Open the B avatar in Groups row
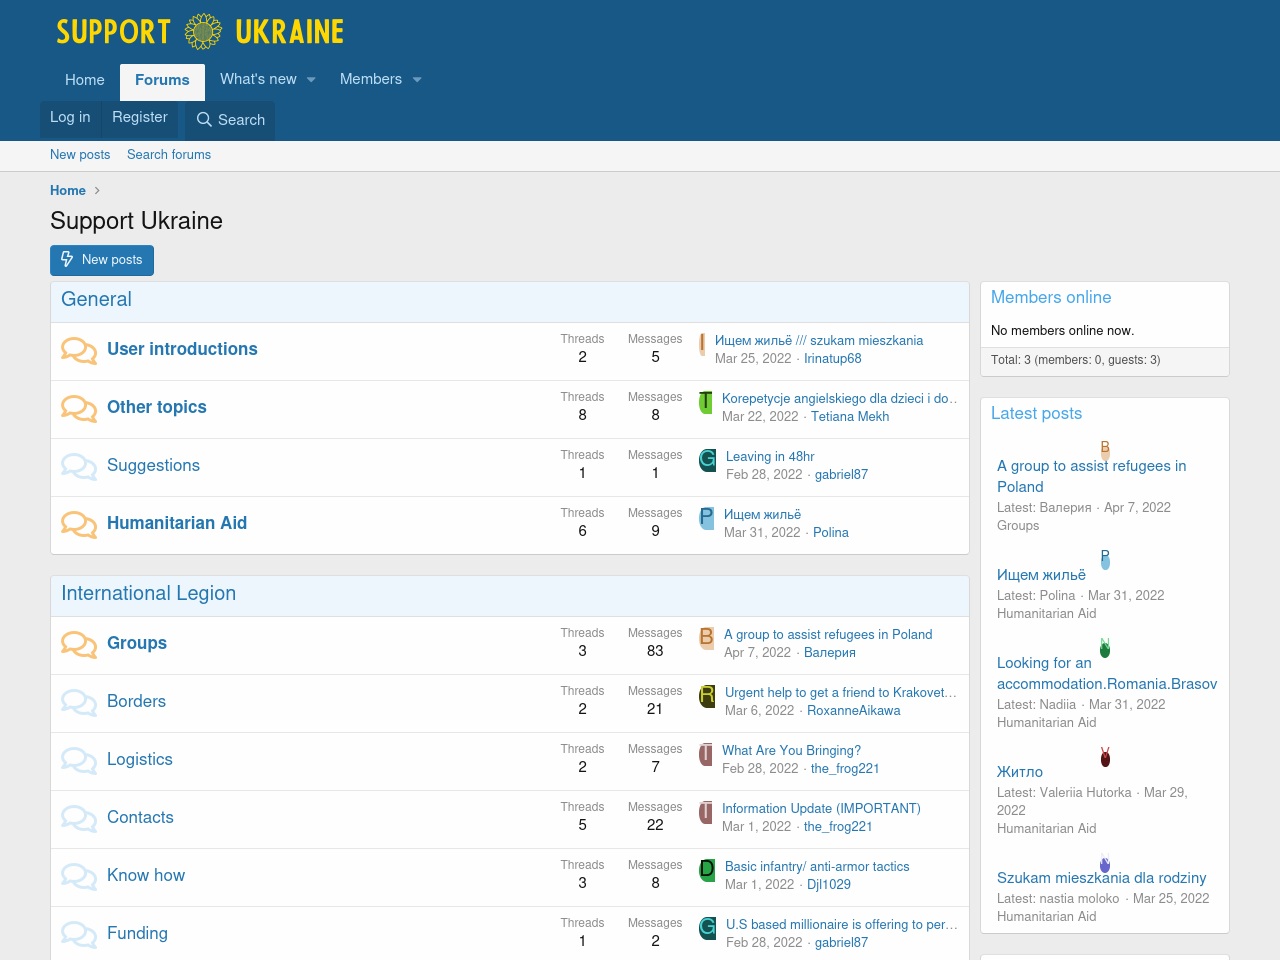This screenshot has height=960, width=1280. [x=706, y=638]
